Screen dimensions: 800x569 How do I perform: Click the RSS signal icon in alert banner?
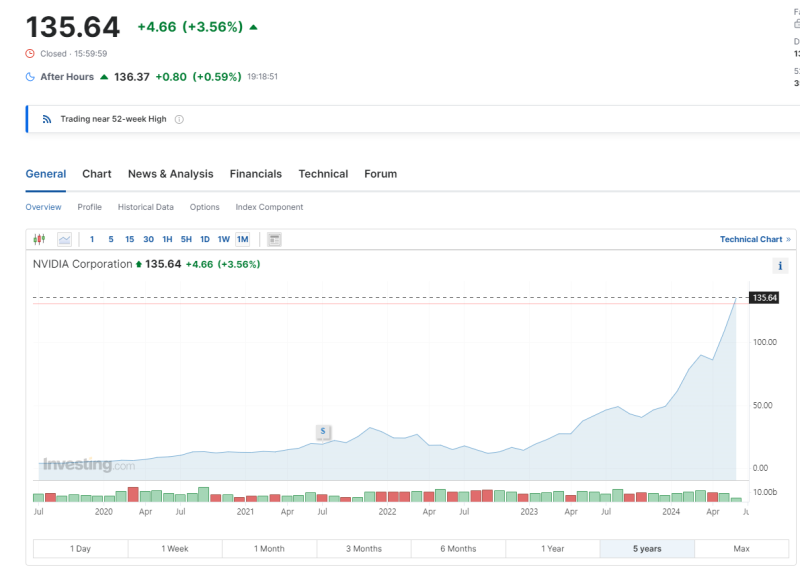pos(47,119)
